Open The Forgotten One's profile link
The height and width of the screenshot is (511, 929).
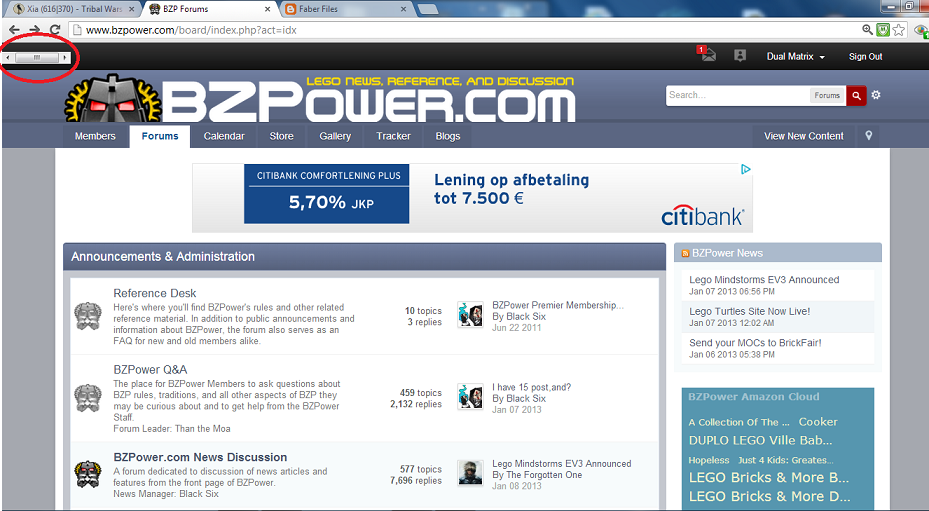544,475
